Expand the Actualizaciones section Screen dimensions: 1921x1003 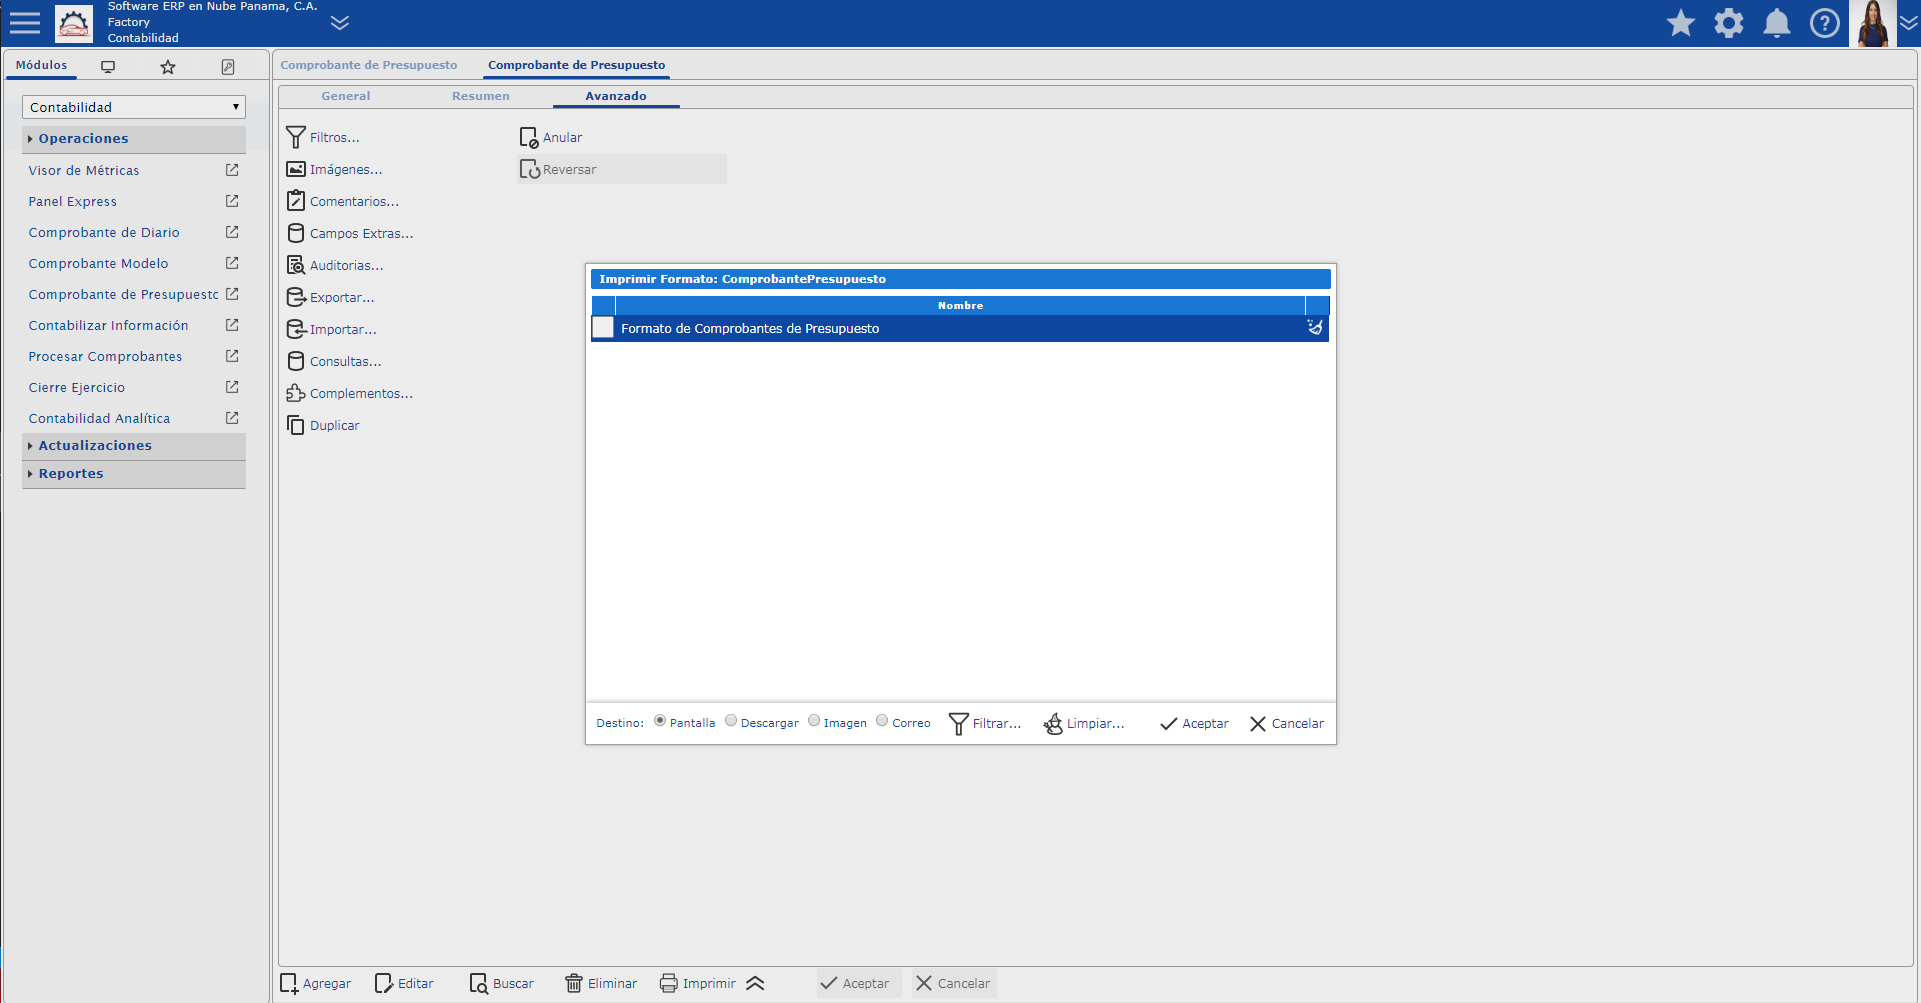point(134,446)
